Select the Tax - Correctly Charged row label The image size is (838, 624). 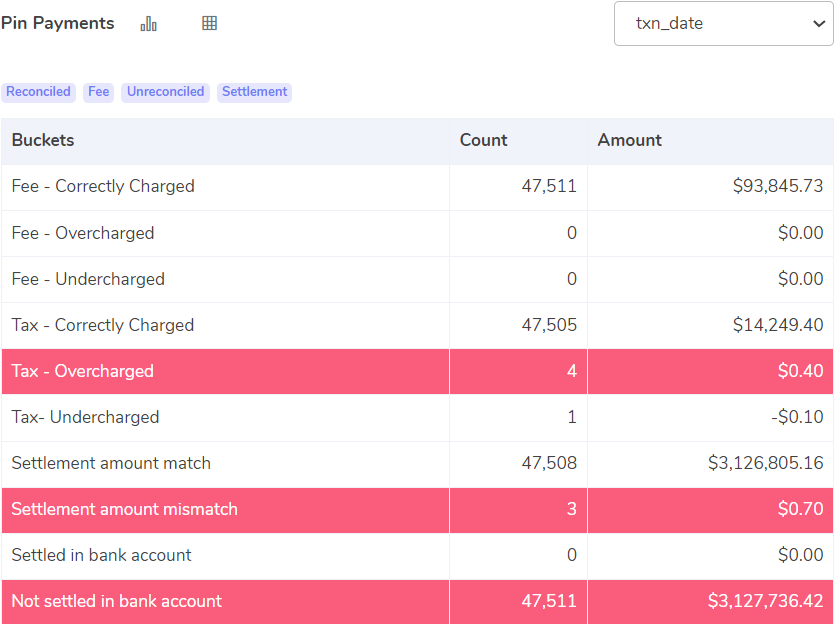[103, 325]
